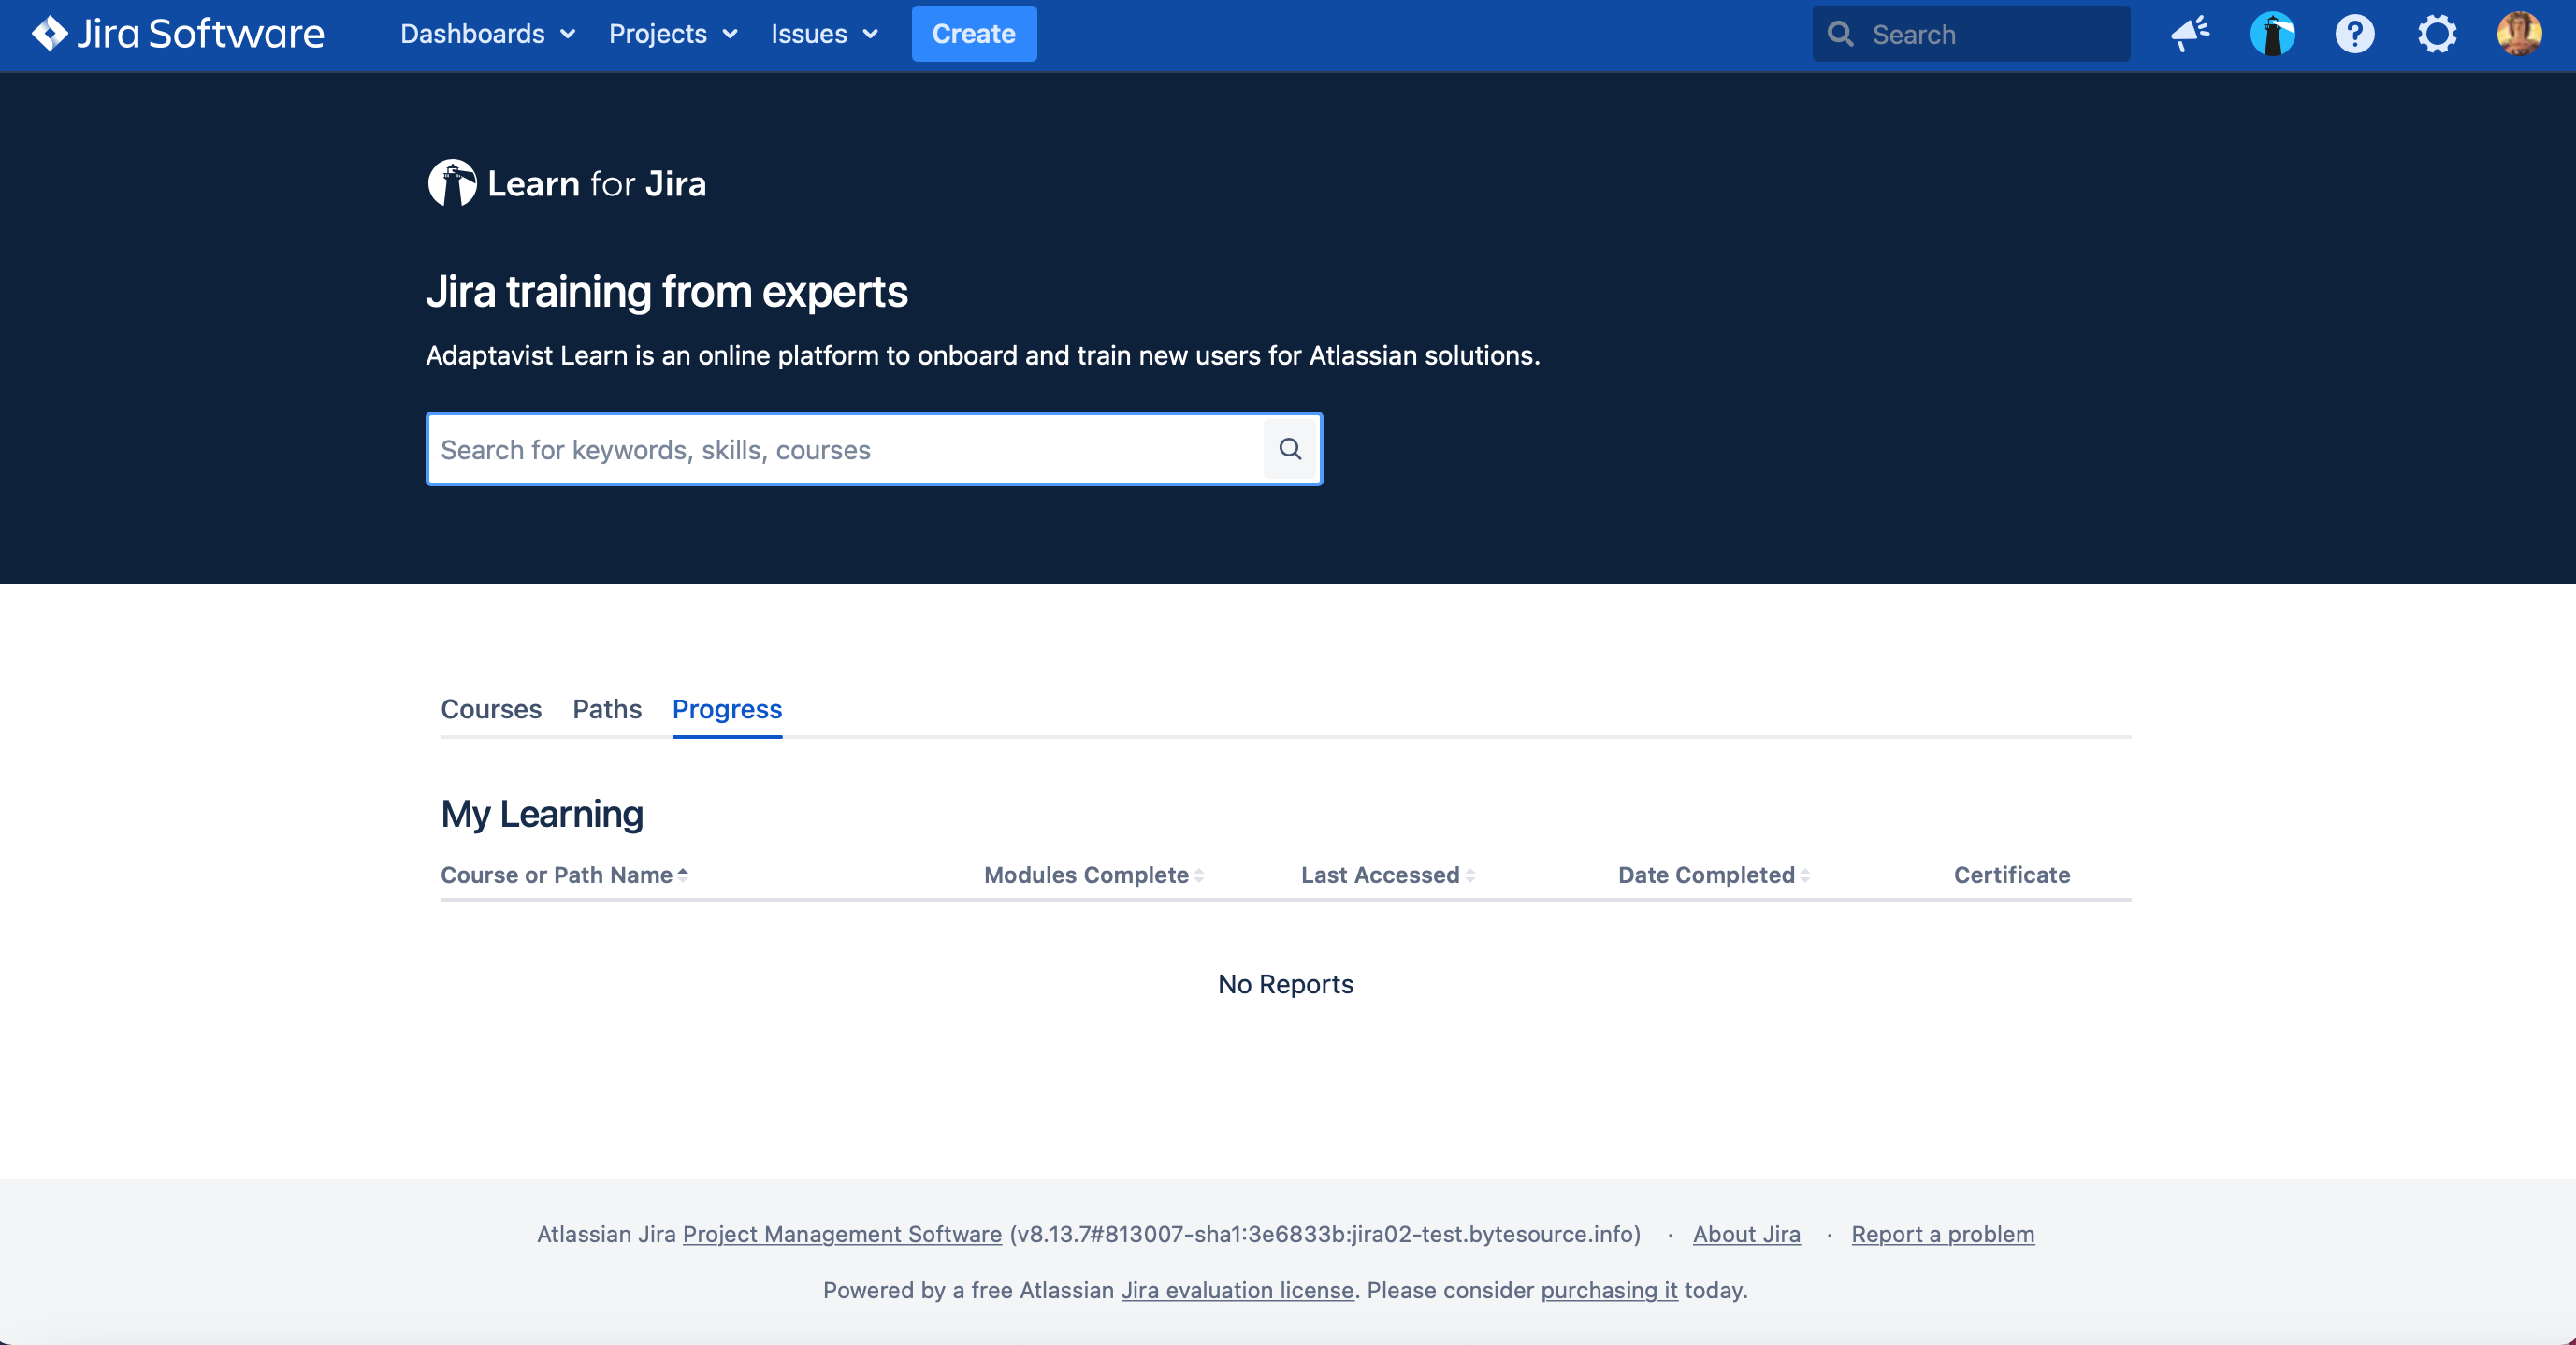The image size is (2576, 1345).
Task: Click the Jira Software logo
Action: [x=178, y=34]
